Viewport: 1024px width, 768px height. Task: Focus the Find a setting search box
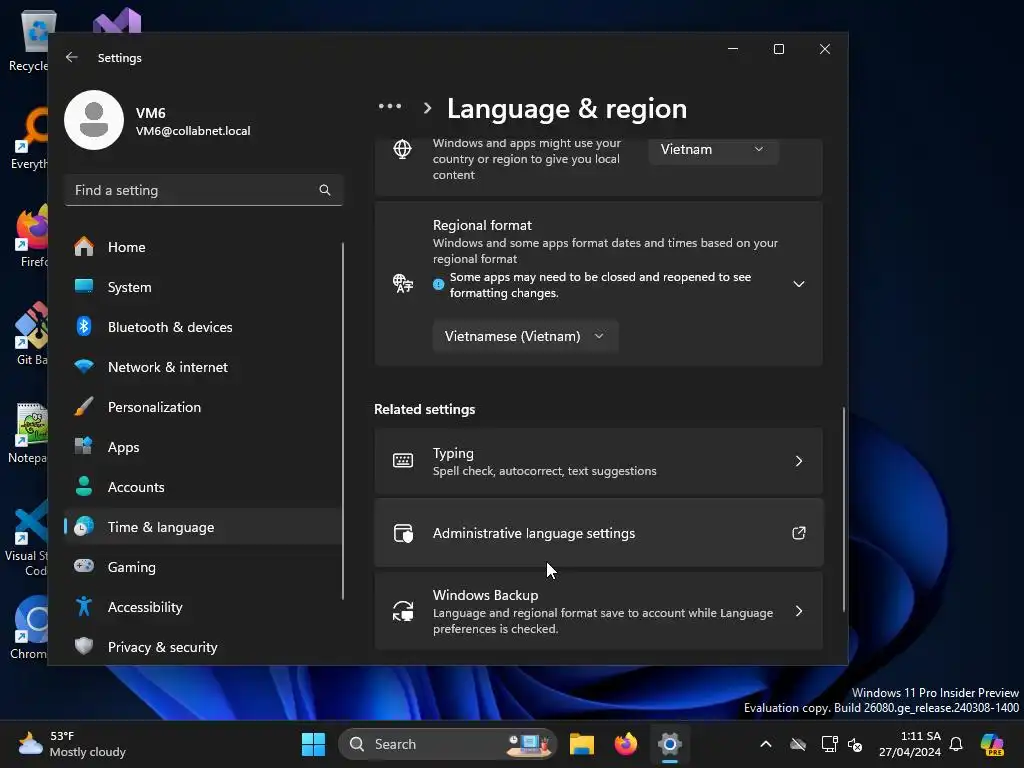click(203, 190)
